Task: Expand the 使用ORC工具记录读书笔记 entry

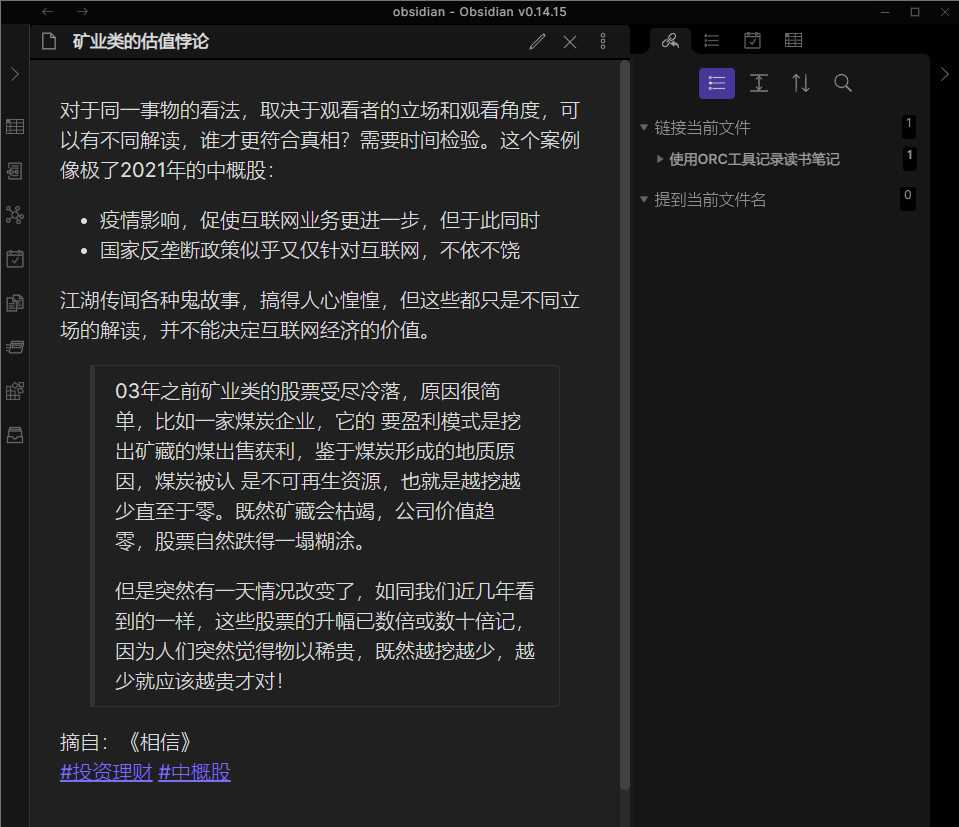Action: click(659, 158)
